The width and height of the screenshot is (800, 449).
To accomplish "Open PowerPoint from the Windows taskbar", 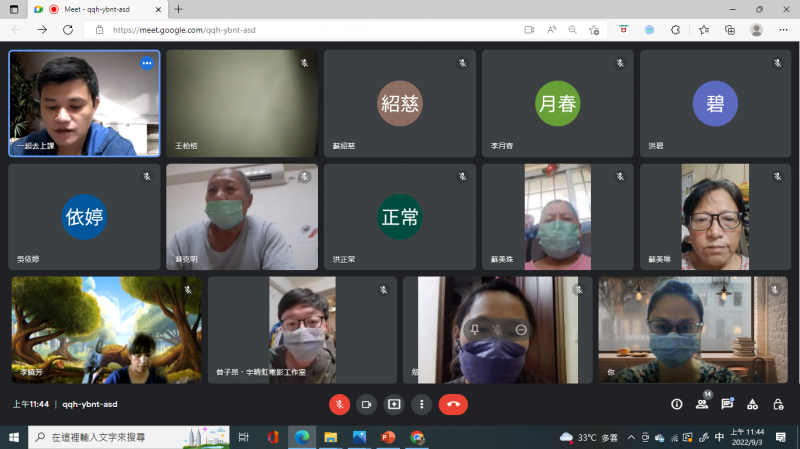I will coord(388,437).
